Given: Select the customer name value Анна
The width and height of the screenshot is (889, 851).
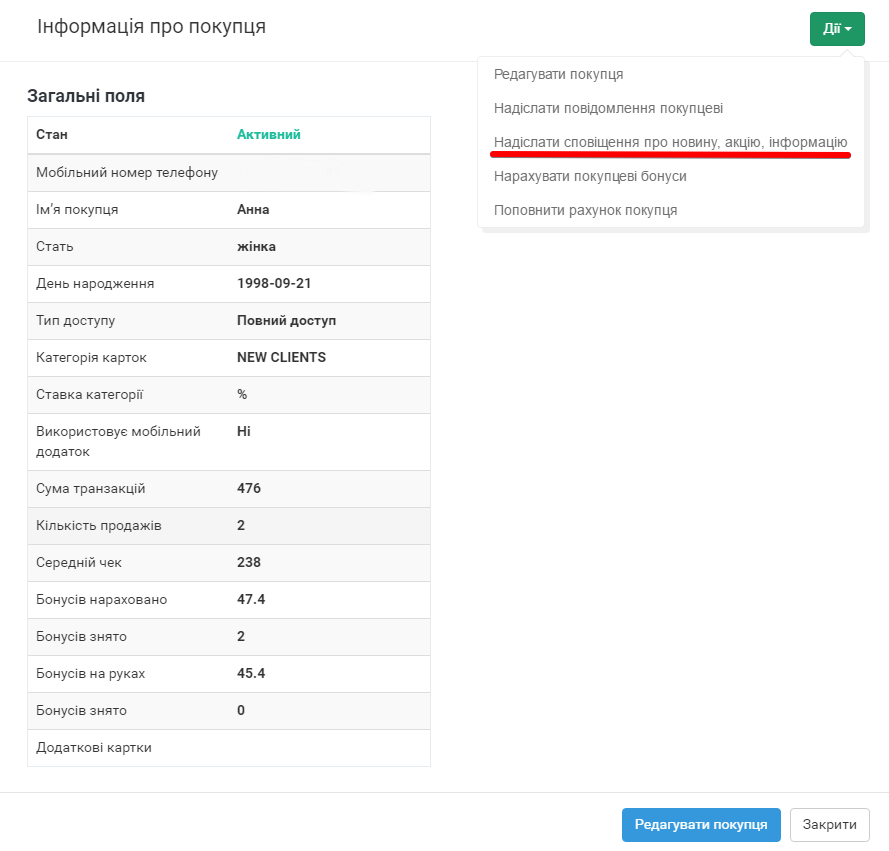Looking at the screenshot, I should tap(253, 210).
